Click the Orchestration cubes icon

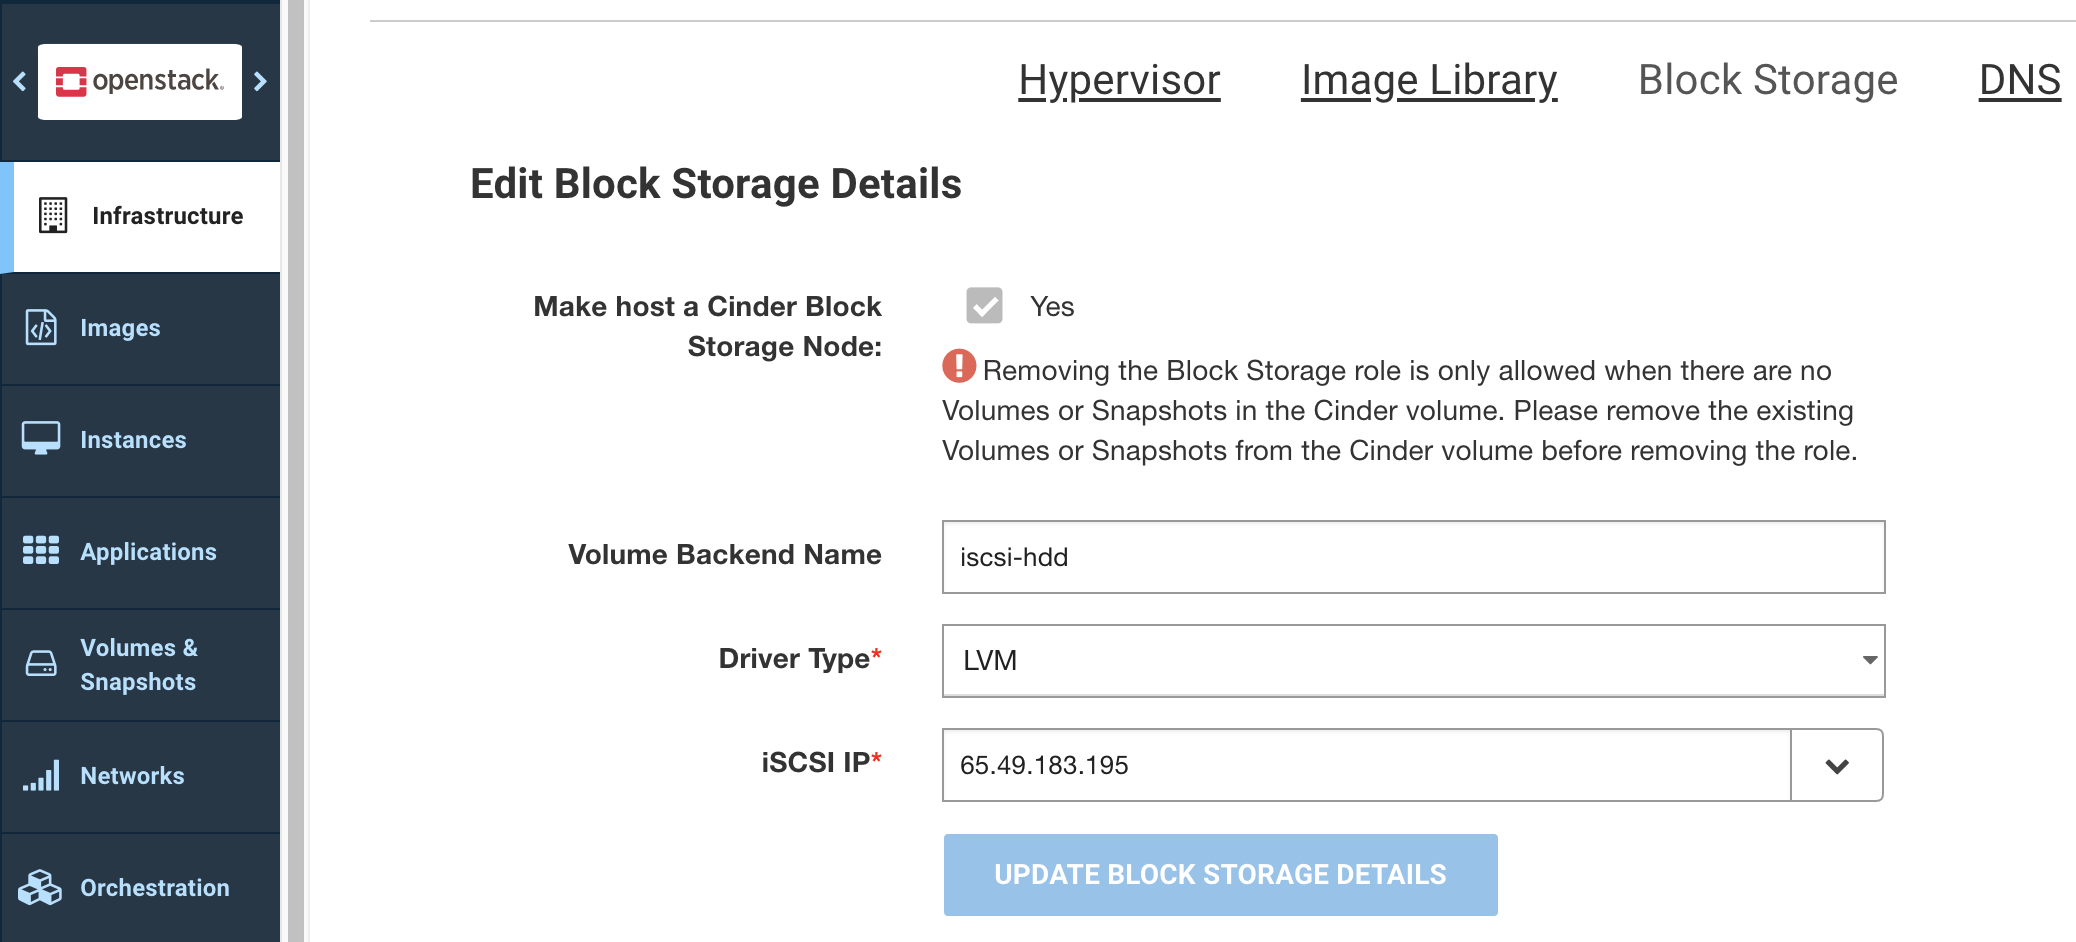point(41,887)
